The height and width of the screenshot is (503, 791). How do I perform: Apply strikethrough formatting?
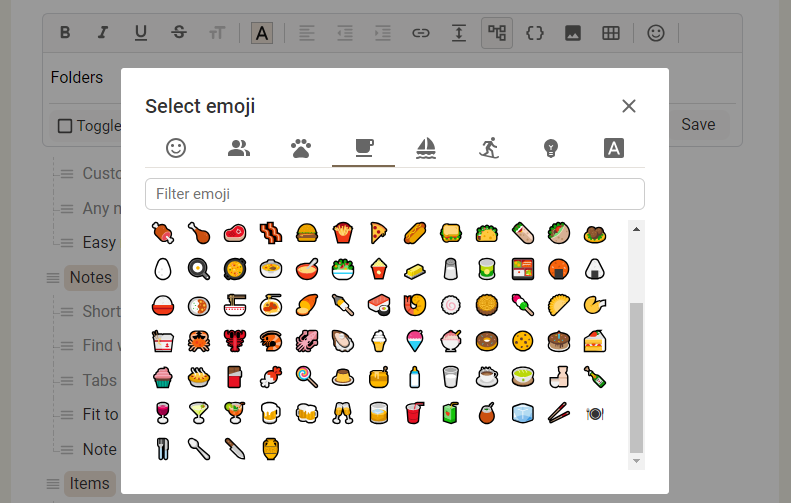point(179,33)
